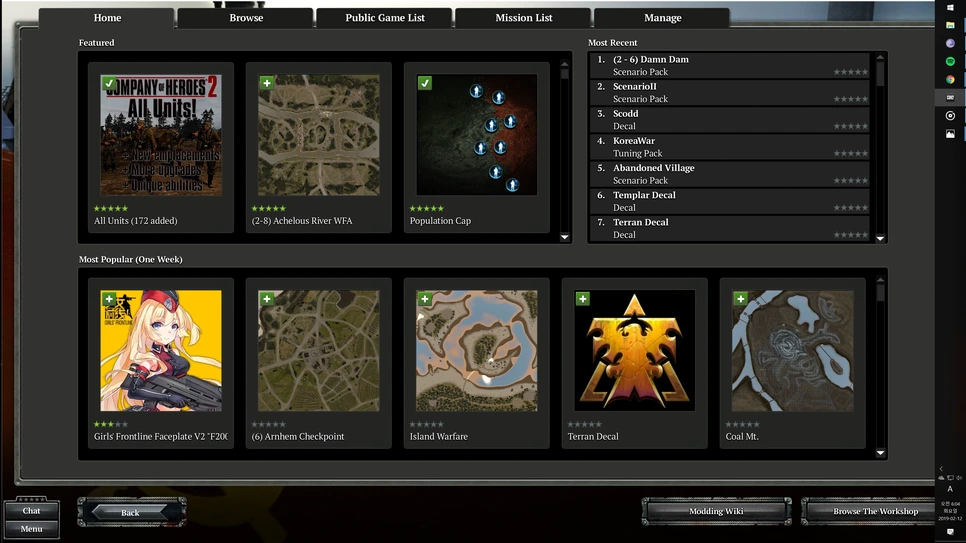
Task: Show hidden system tray icons chevron
Action: pyautogui.click(x=941, y=469)
